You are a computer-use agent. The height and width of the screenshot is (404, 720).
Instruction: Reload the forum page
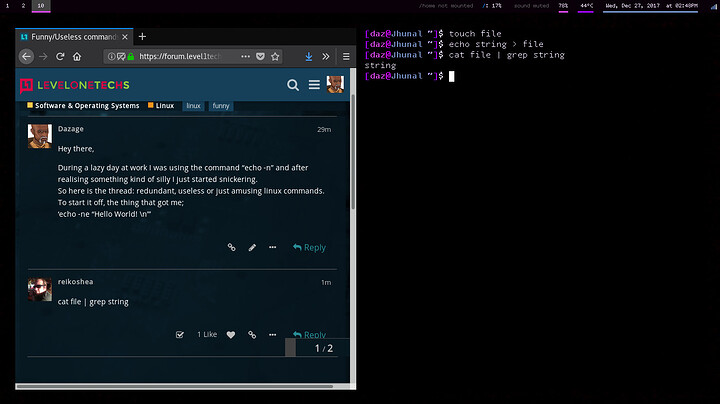tap(60, 56)
